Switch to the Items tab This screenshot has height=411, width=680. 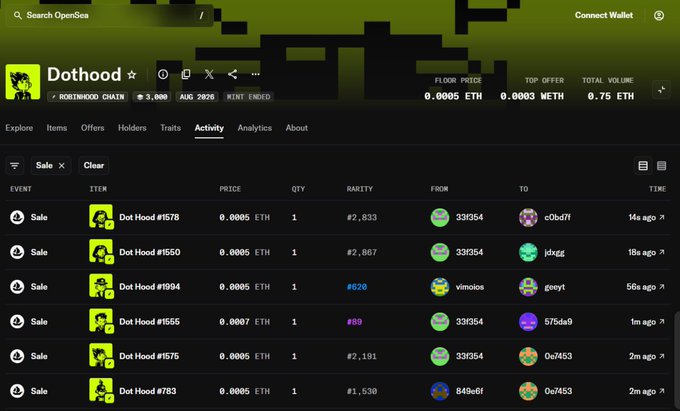[x=57, y=128]
